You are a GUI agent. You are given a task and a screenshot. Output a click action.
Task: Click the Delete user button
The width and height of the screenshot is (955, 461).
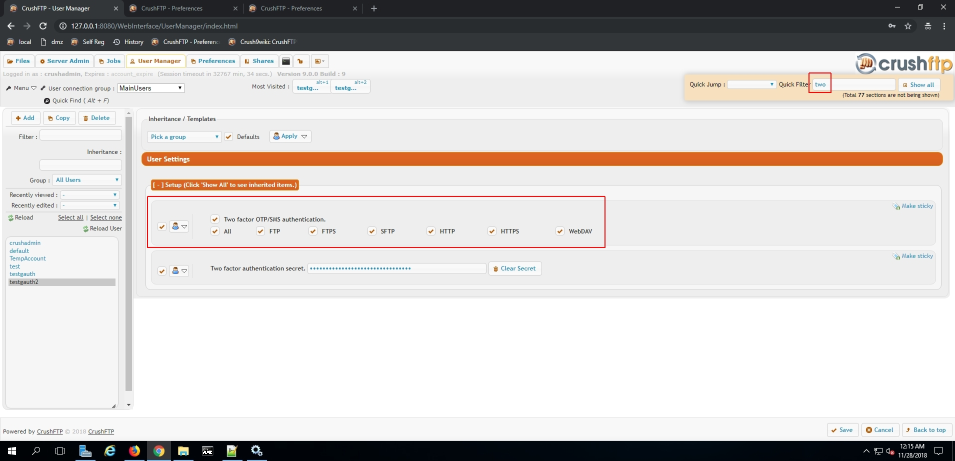97,118
